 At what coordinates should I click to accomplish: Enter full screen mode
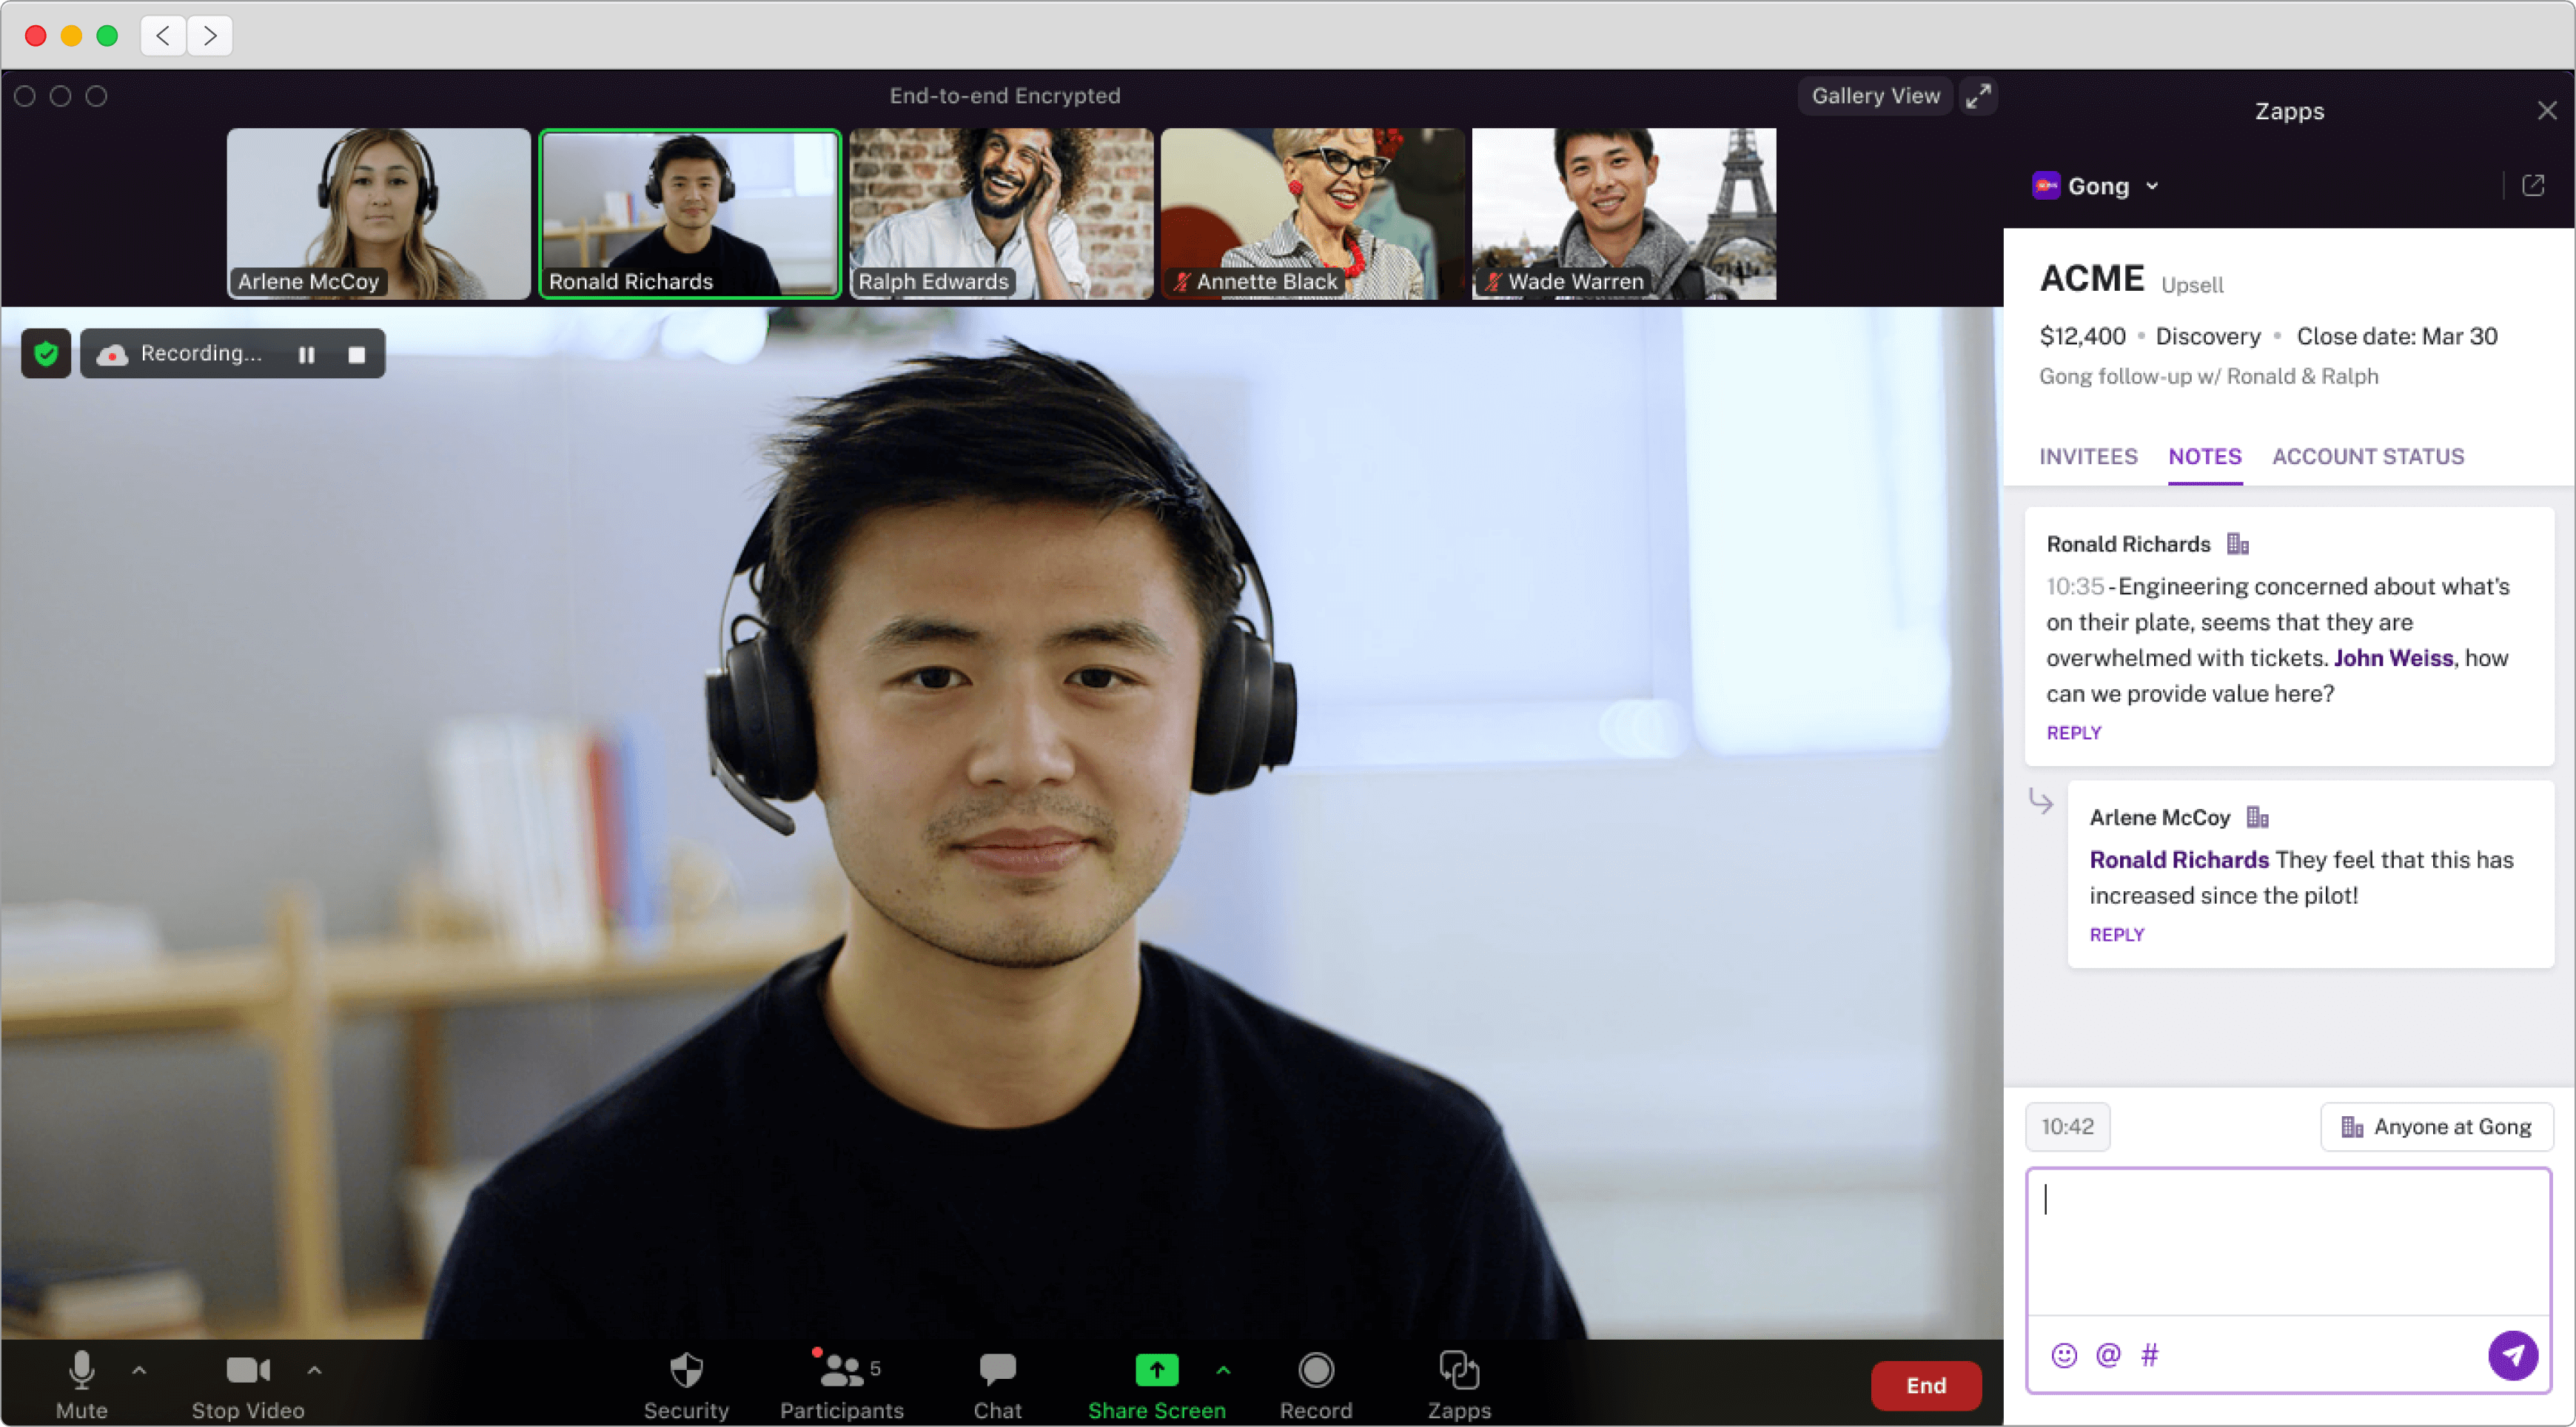tap(1978, 96)
